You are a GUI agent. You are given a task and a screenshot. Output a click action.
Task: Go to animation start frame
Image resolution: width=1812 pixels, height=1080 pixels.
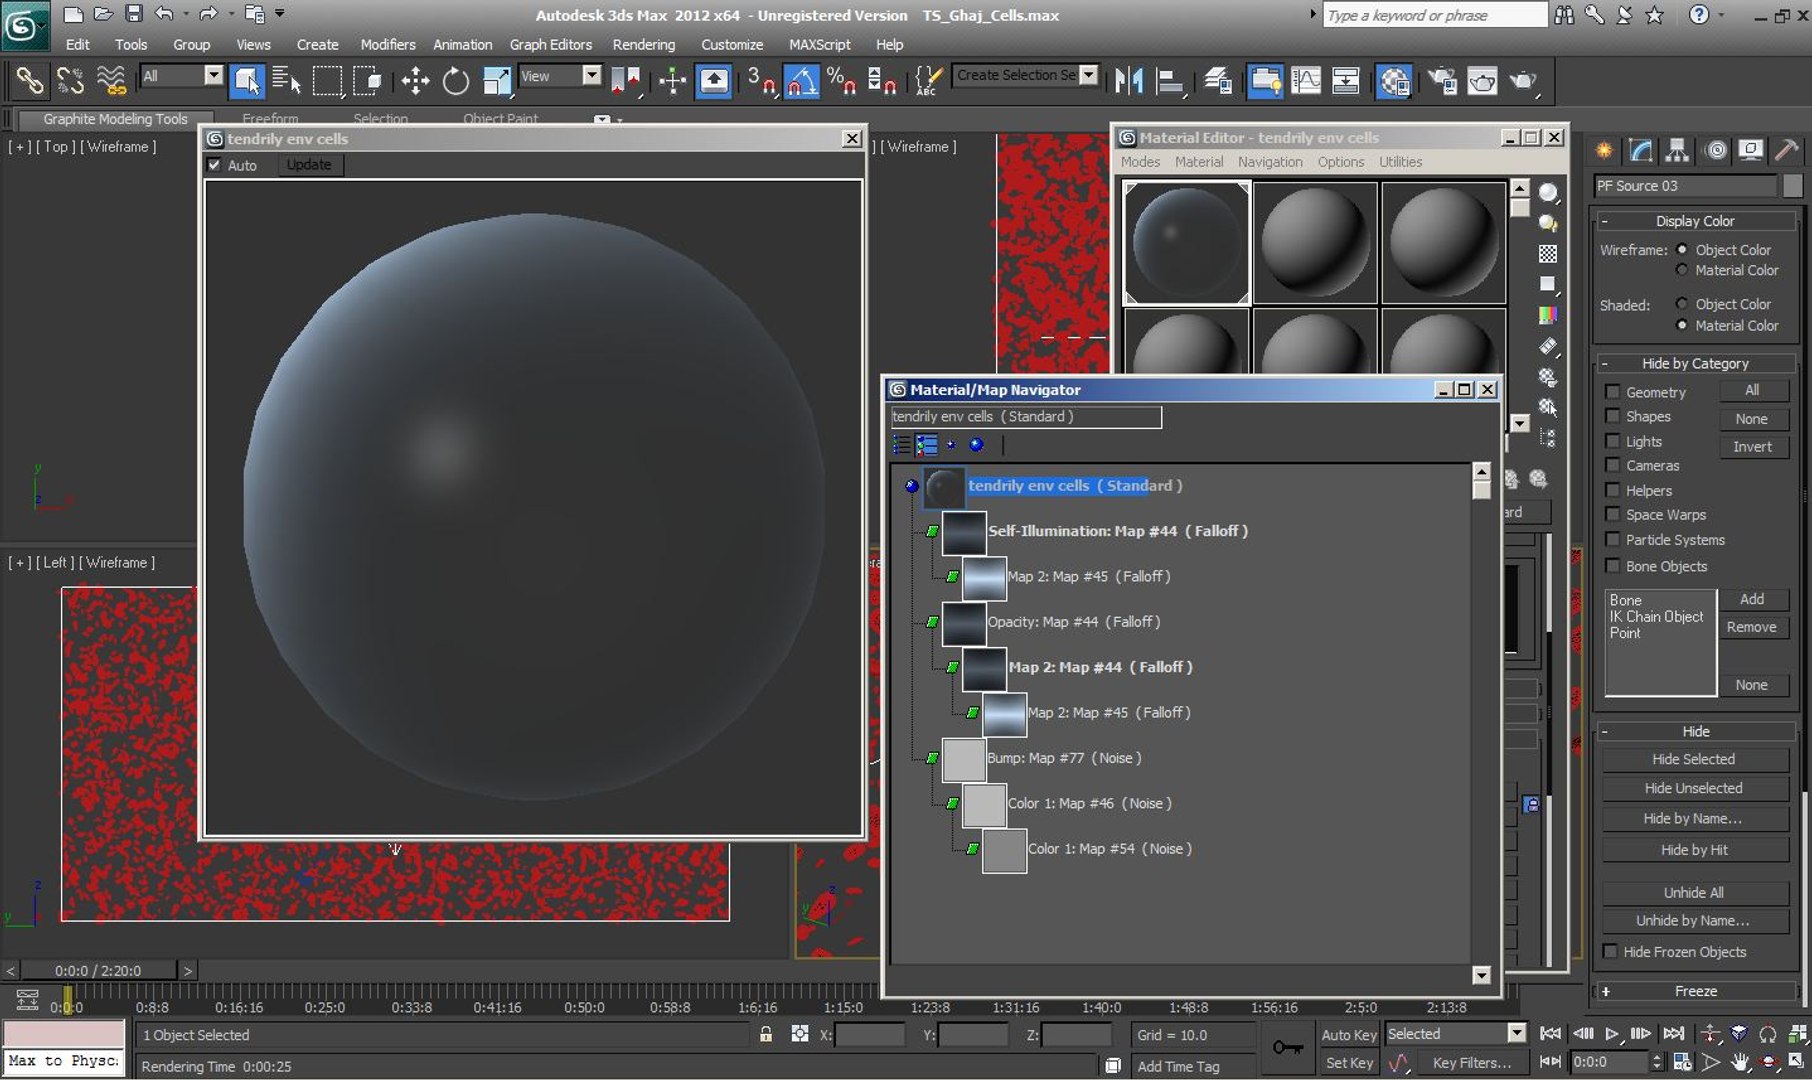[x=1550, y=1034]
